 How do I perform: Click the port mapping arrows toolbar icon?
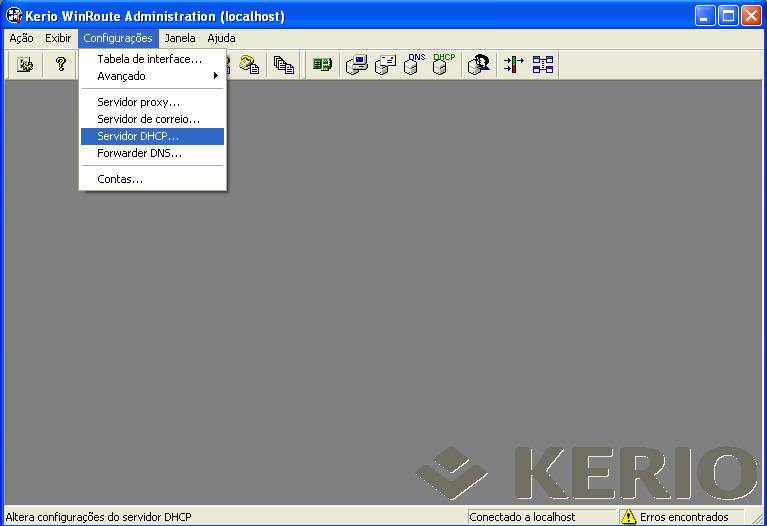[x=513, y=65]
